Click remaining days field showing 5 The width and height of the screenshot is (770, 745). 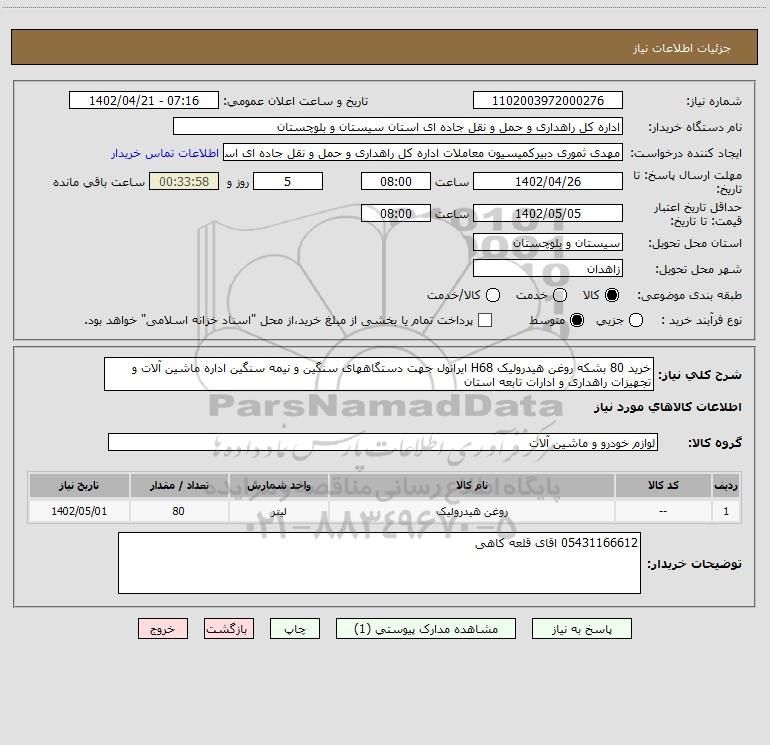pyautogui.click(x=288, y=181)
